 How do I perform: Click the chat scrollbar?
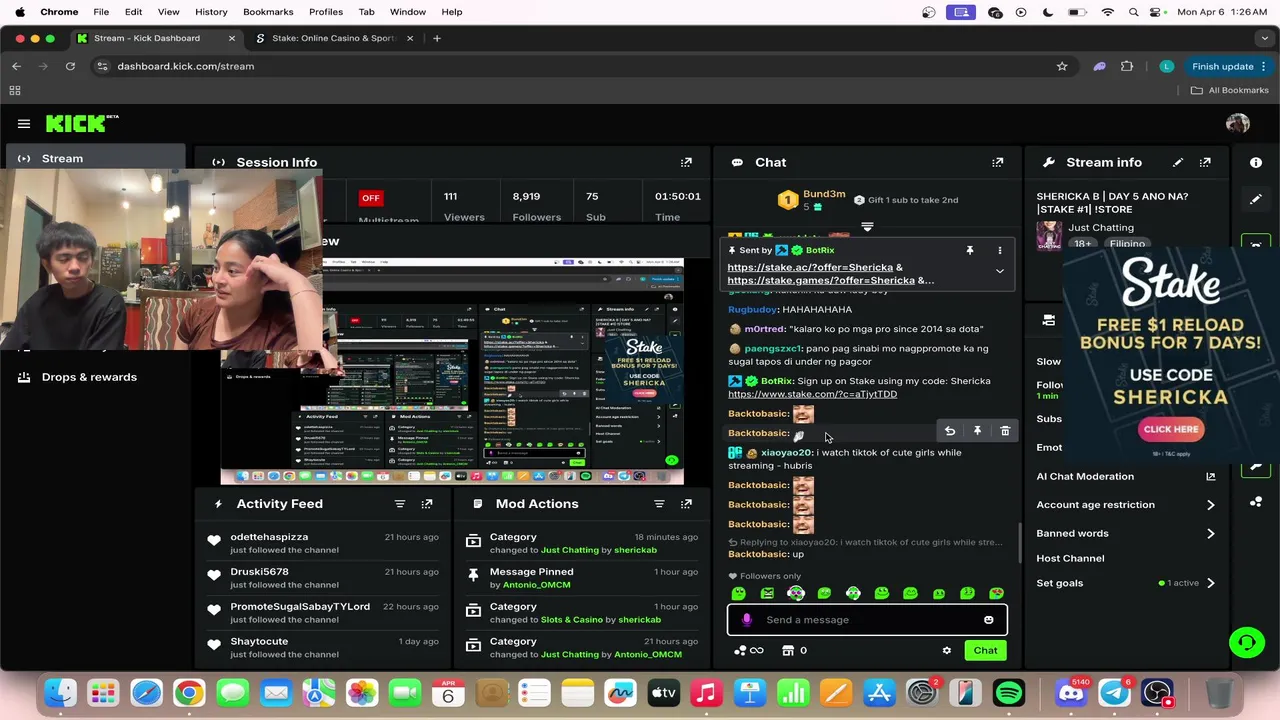click(1019, 543)
